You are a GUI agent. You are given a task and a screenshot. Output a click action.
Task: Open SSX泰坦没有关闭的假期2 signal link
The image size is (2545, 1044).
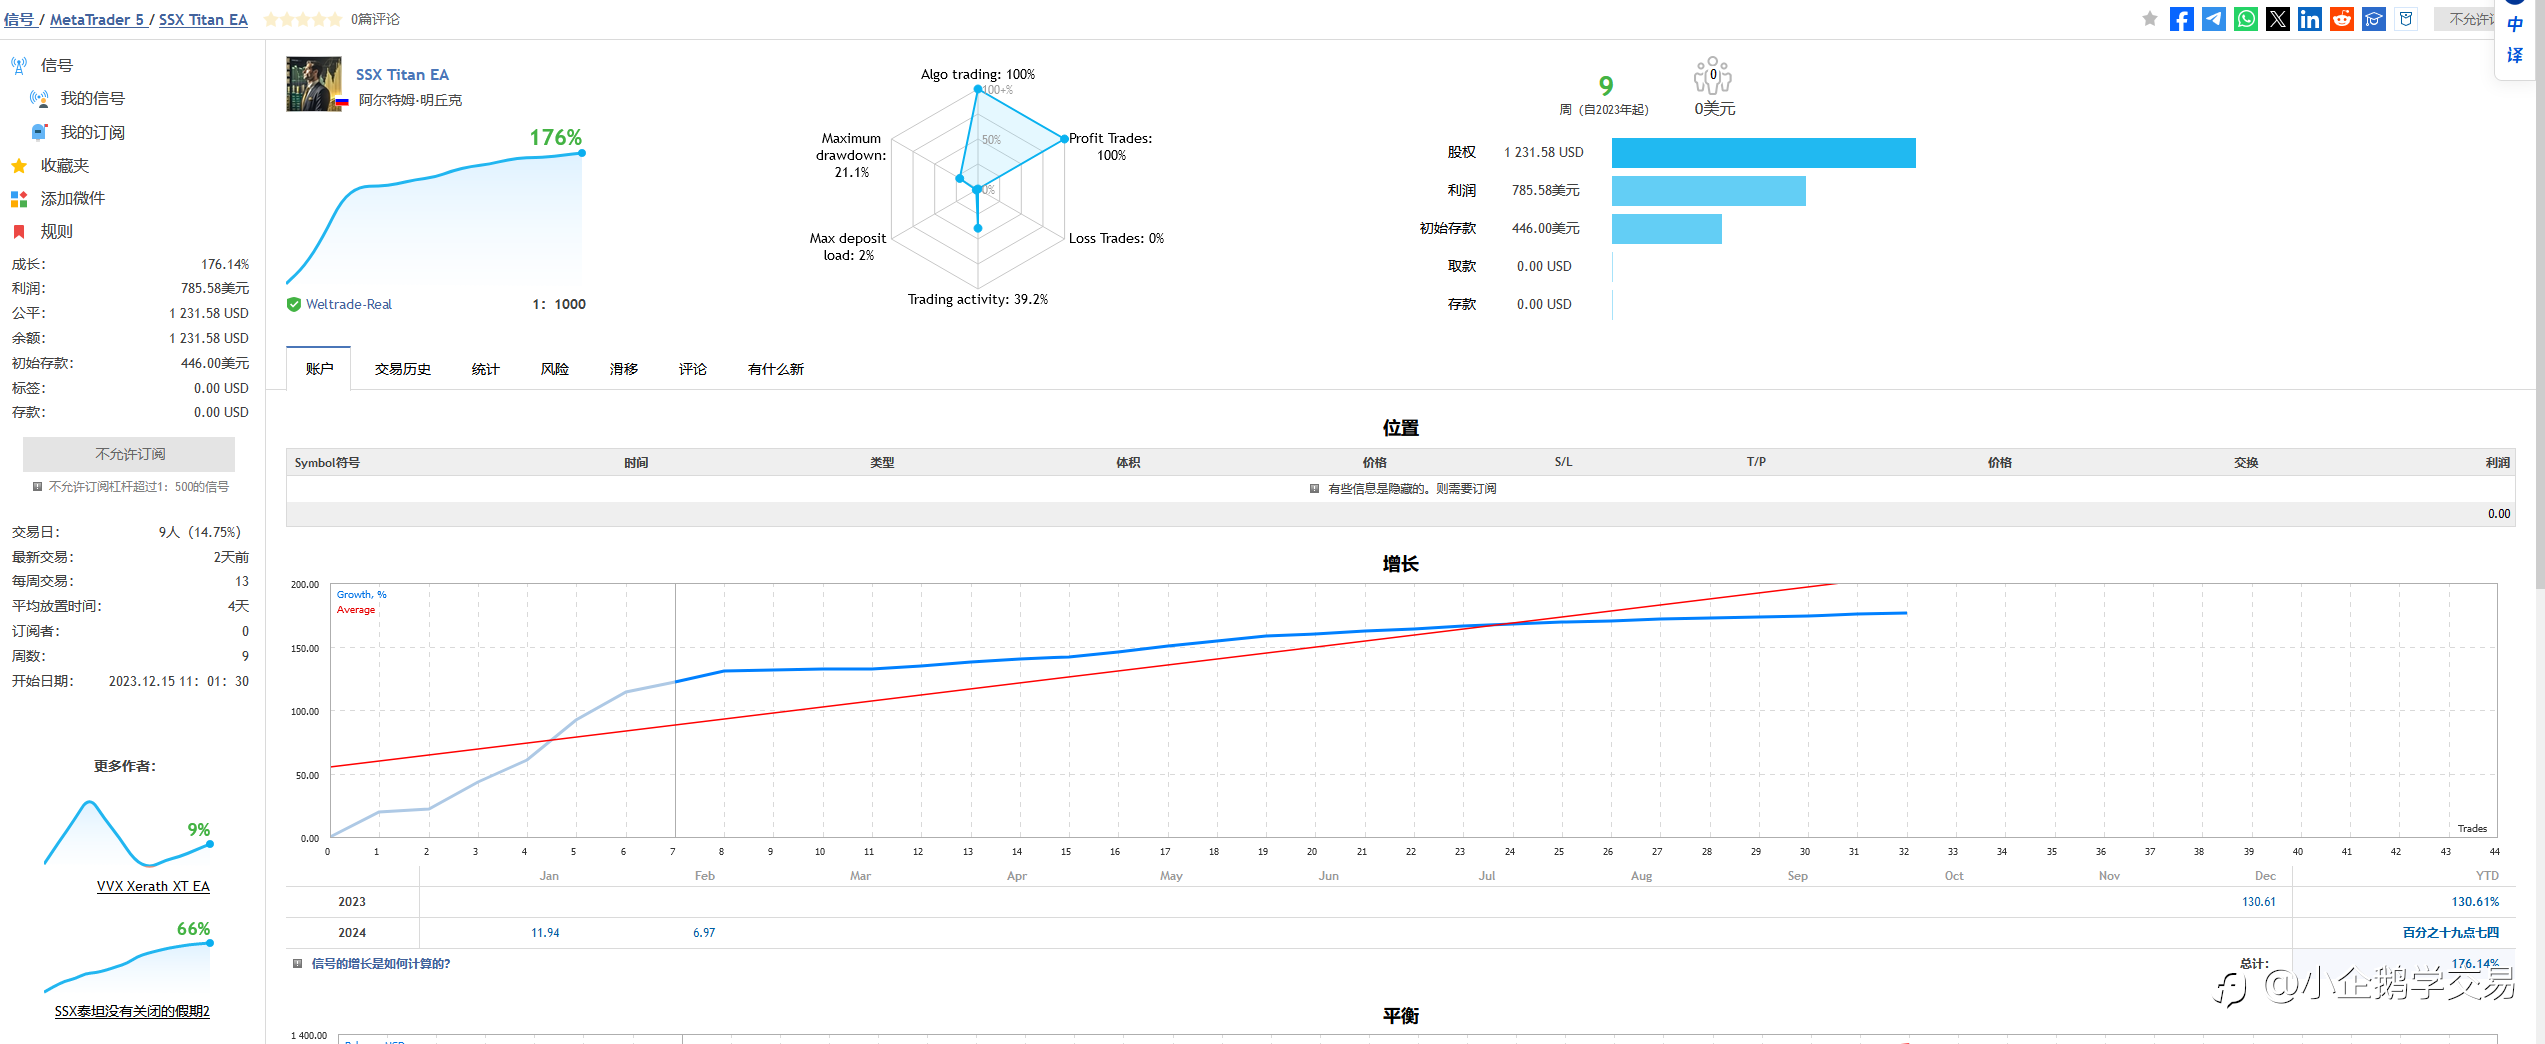(x=132, y=1012)
